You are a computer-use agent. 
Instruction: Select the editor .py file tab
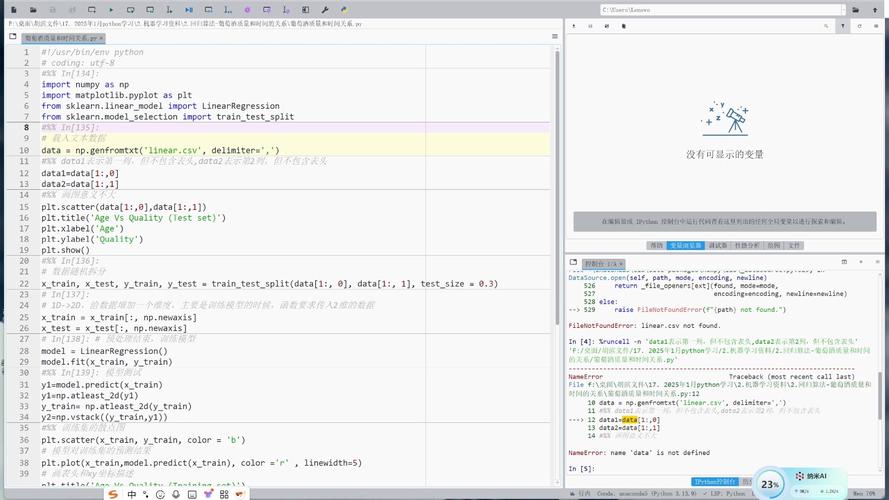[x=60, y=38]
